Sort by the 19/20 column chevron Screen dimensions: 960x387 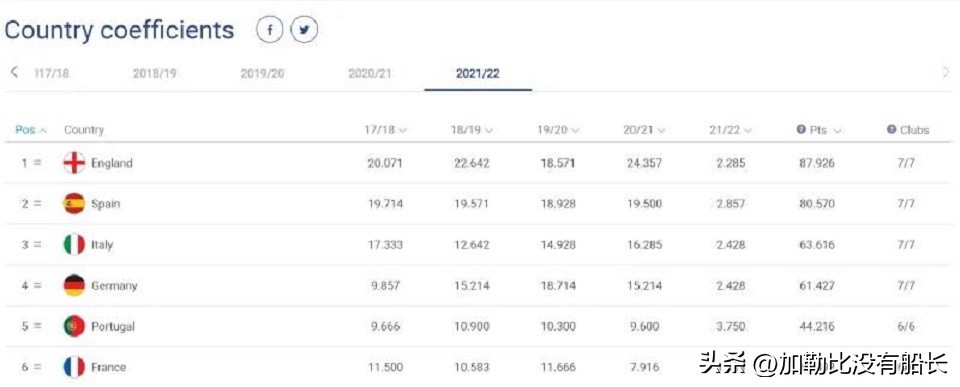tap(576, 130)
